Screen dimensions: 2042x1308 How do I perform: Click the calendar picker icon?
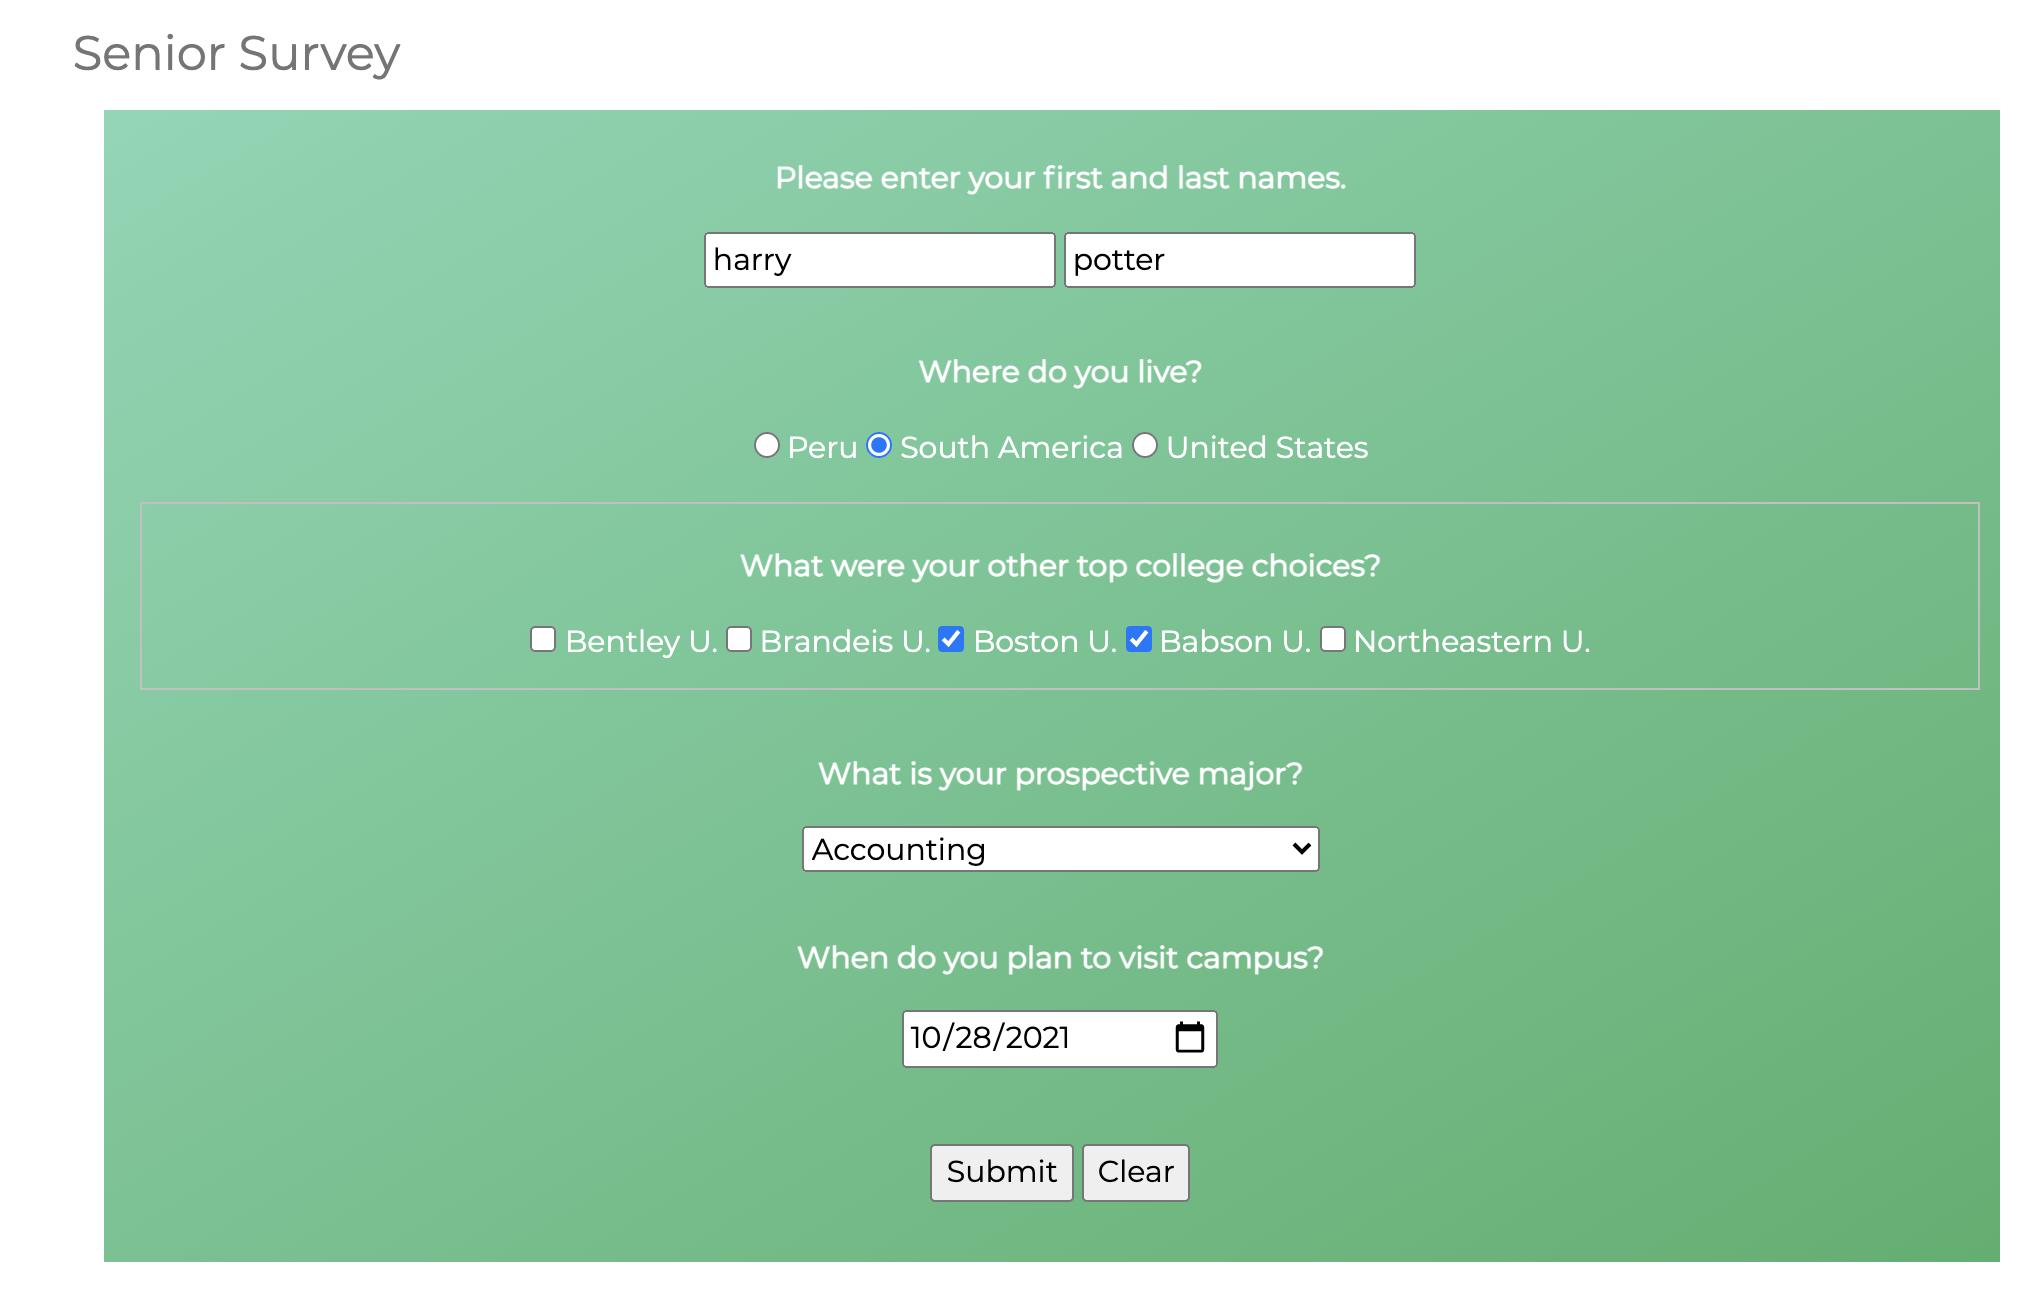pyautogui.click(x=1189, y=1037)
